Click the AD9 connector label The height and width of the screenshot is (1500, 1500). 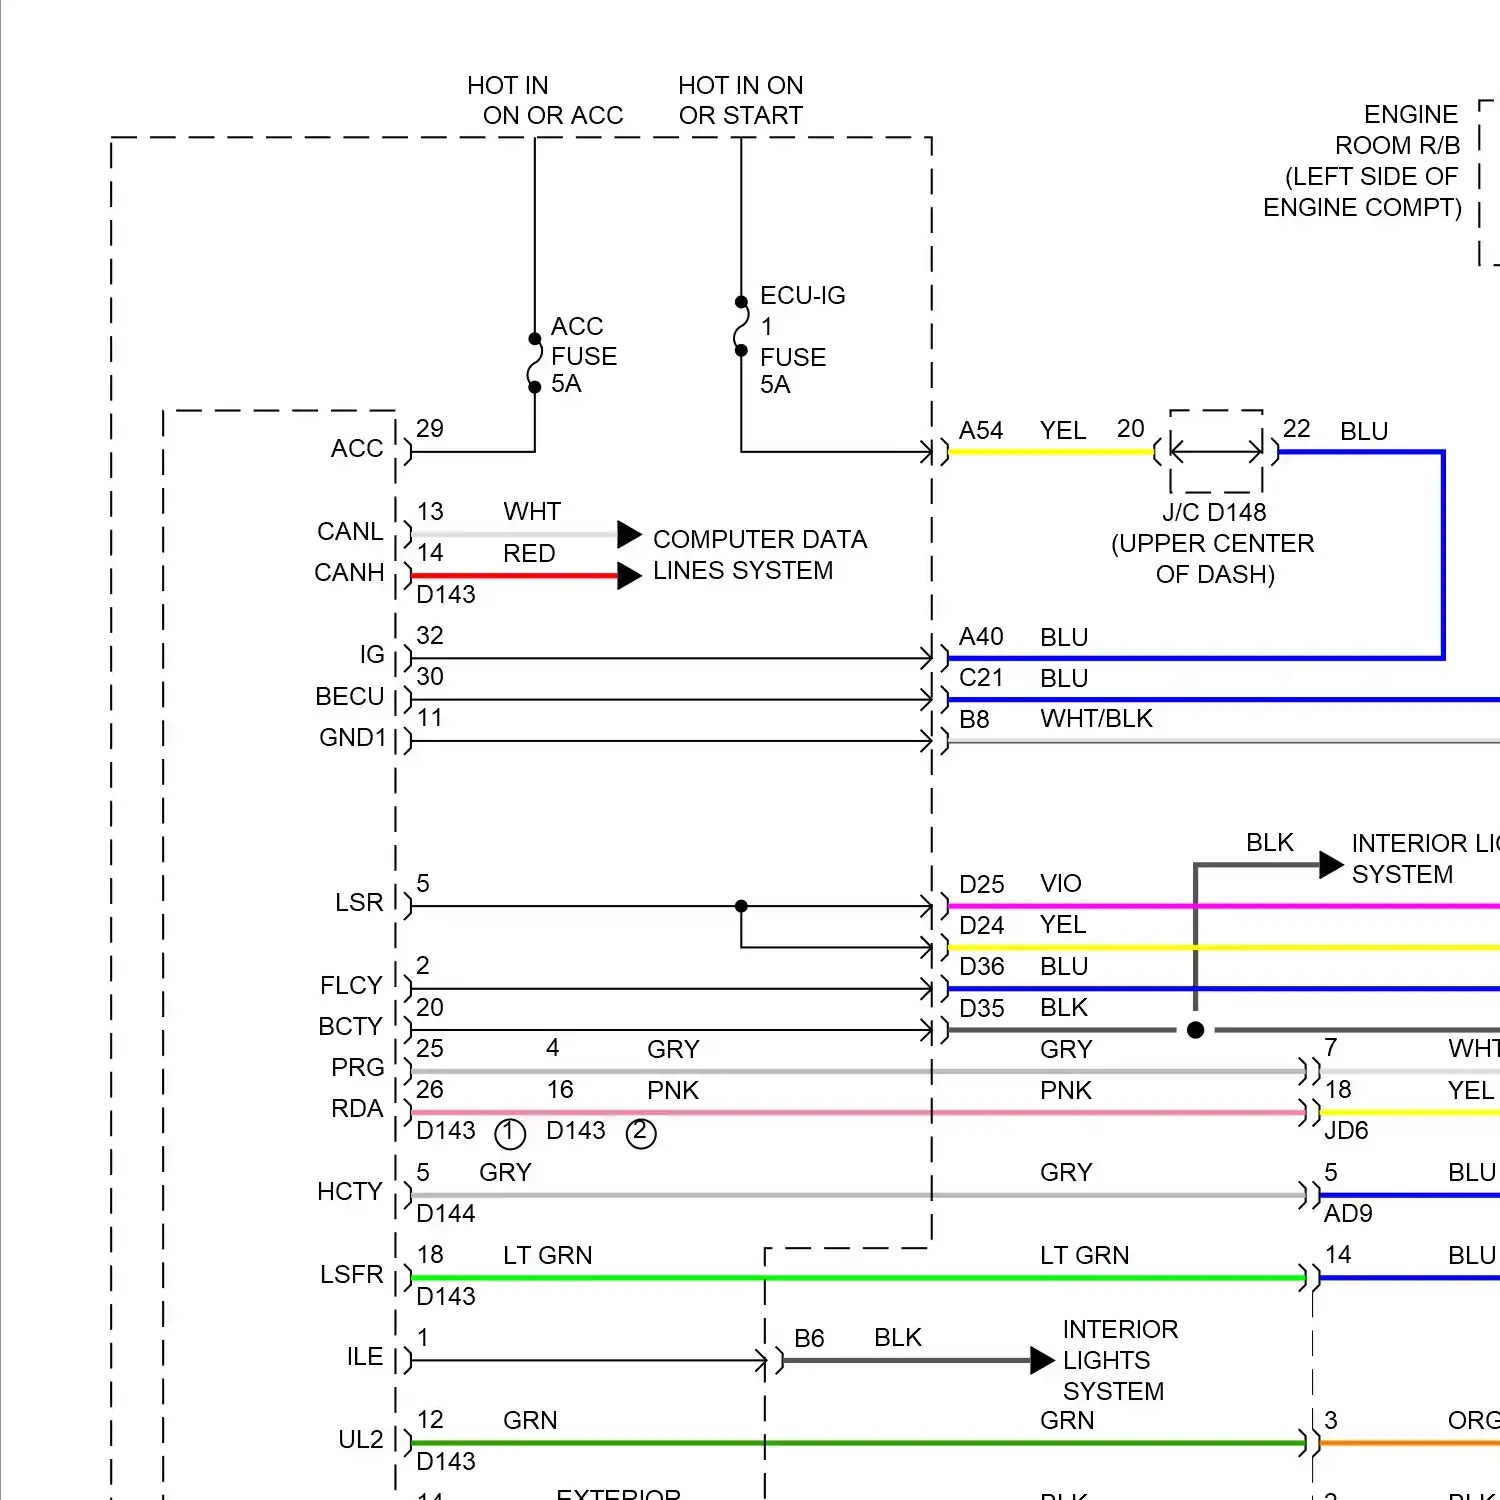coord(1348,1213)
